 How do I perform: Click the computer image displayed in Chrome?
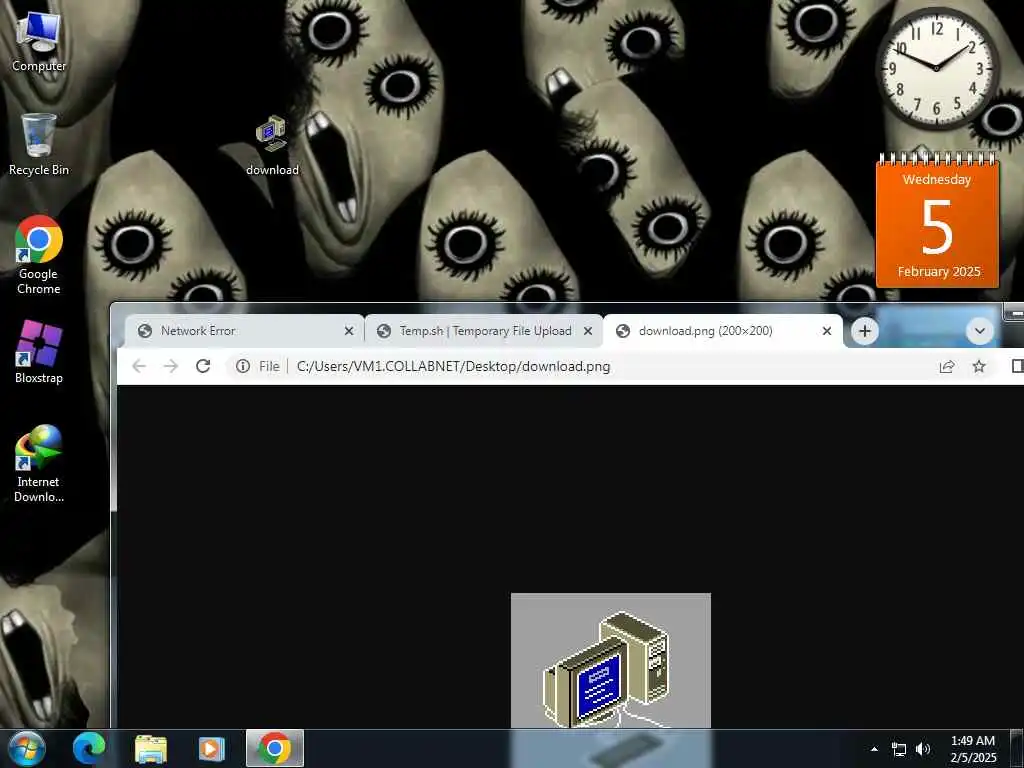(x=611, y=660)
